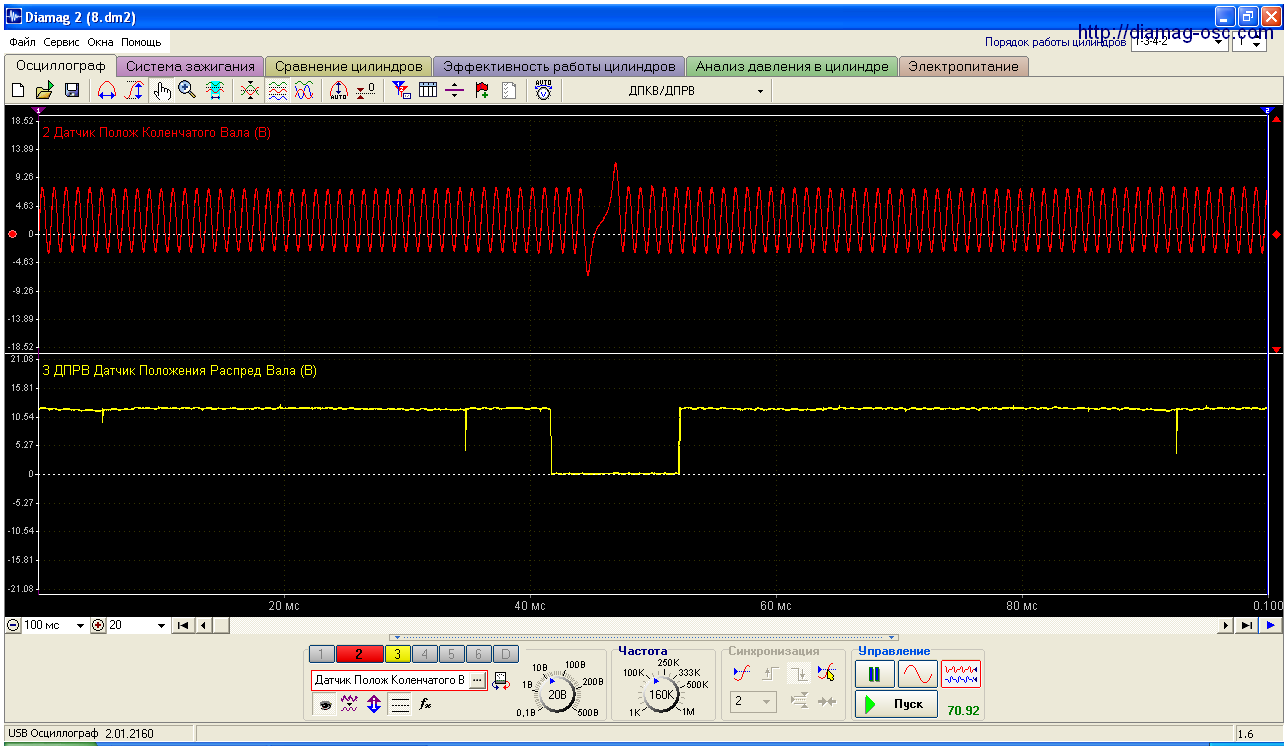Viewport: 1288px width, 746px height.
Task: Toggle channel 1 button
Action: point(322,655)
